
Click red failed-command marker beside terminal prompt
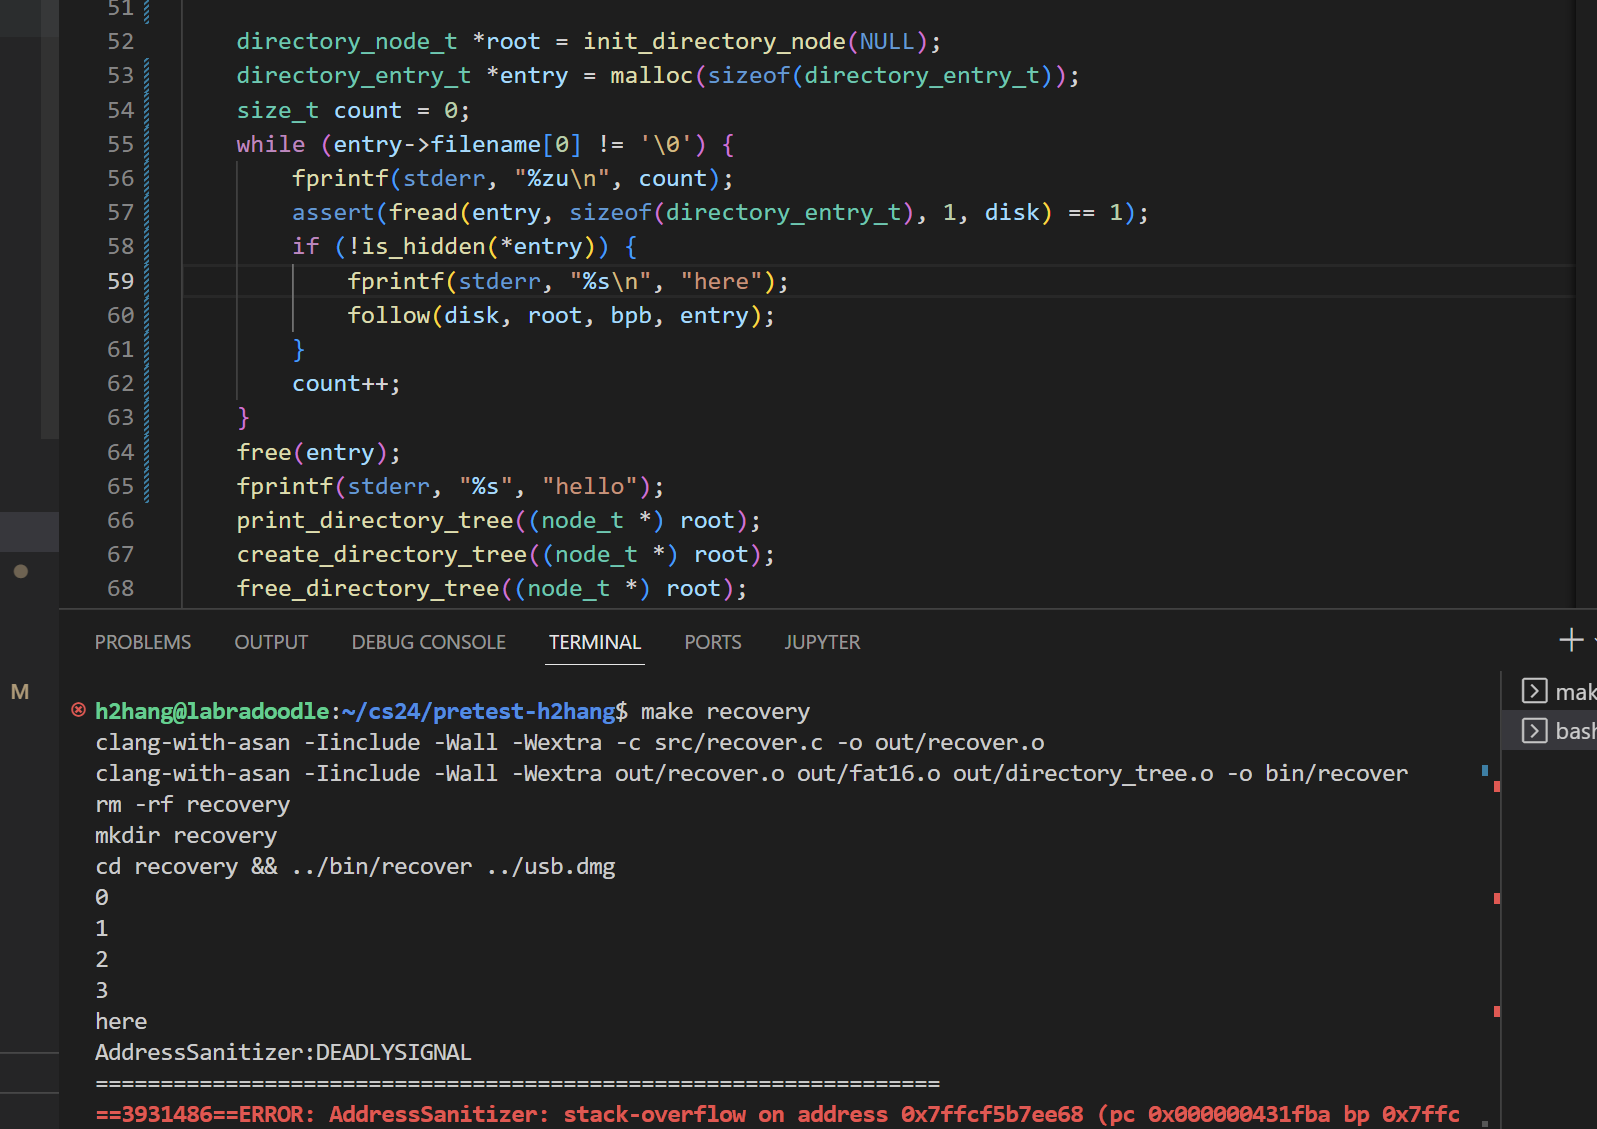[x=78, y=710]
